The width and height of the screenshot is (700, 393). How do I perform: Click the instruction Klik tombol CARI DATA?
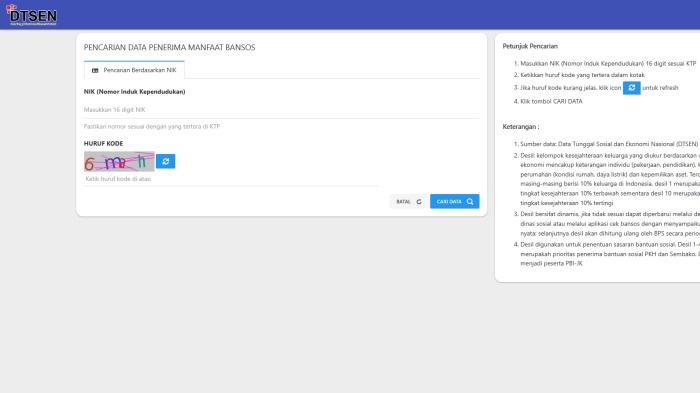tap(551, 101)
